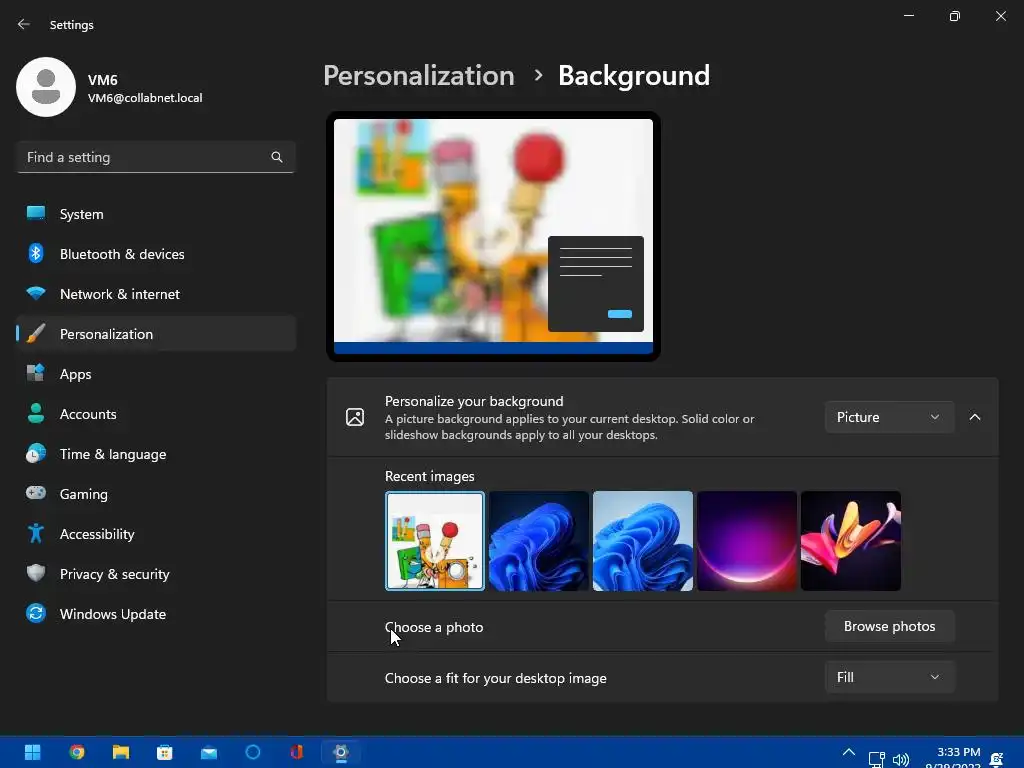
Task: Open Microsoft Store from taskbar
Action: 165,752
